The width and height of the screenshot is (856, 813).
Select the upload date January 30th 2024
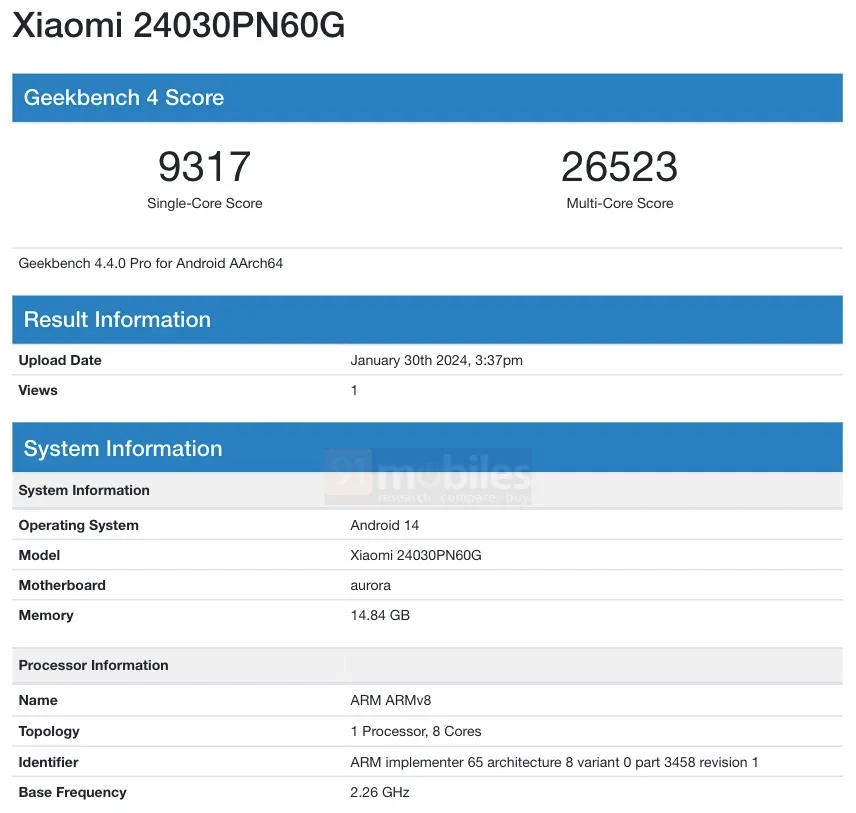[x=436, y=360]
